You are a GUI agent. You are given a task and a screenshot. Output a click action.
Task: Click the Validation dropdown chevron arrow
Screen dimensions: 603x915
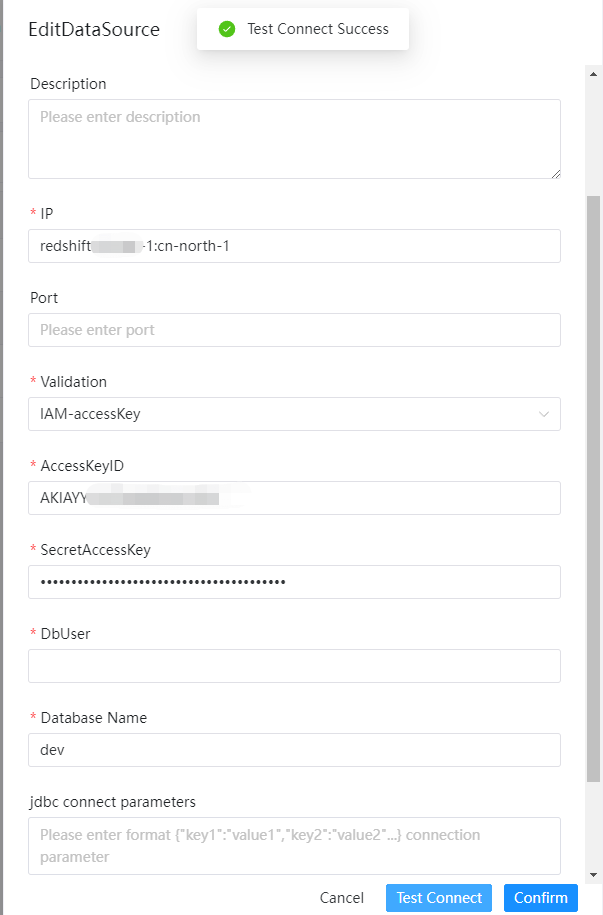pyautogui.click(x=544, y=414)
